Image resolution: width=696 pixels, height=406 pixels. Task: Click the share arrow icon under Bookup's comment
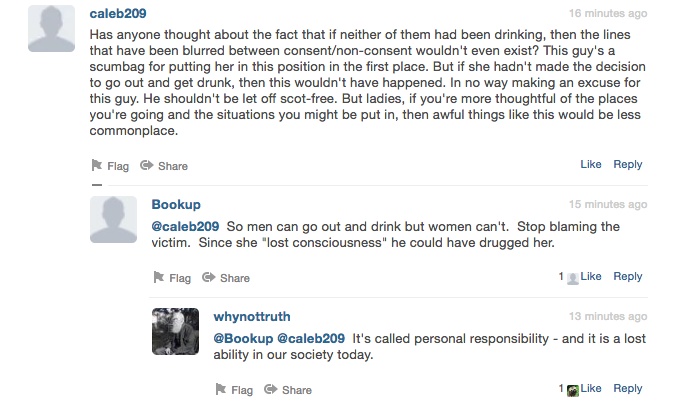[x=209, y=277]
